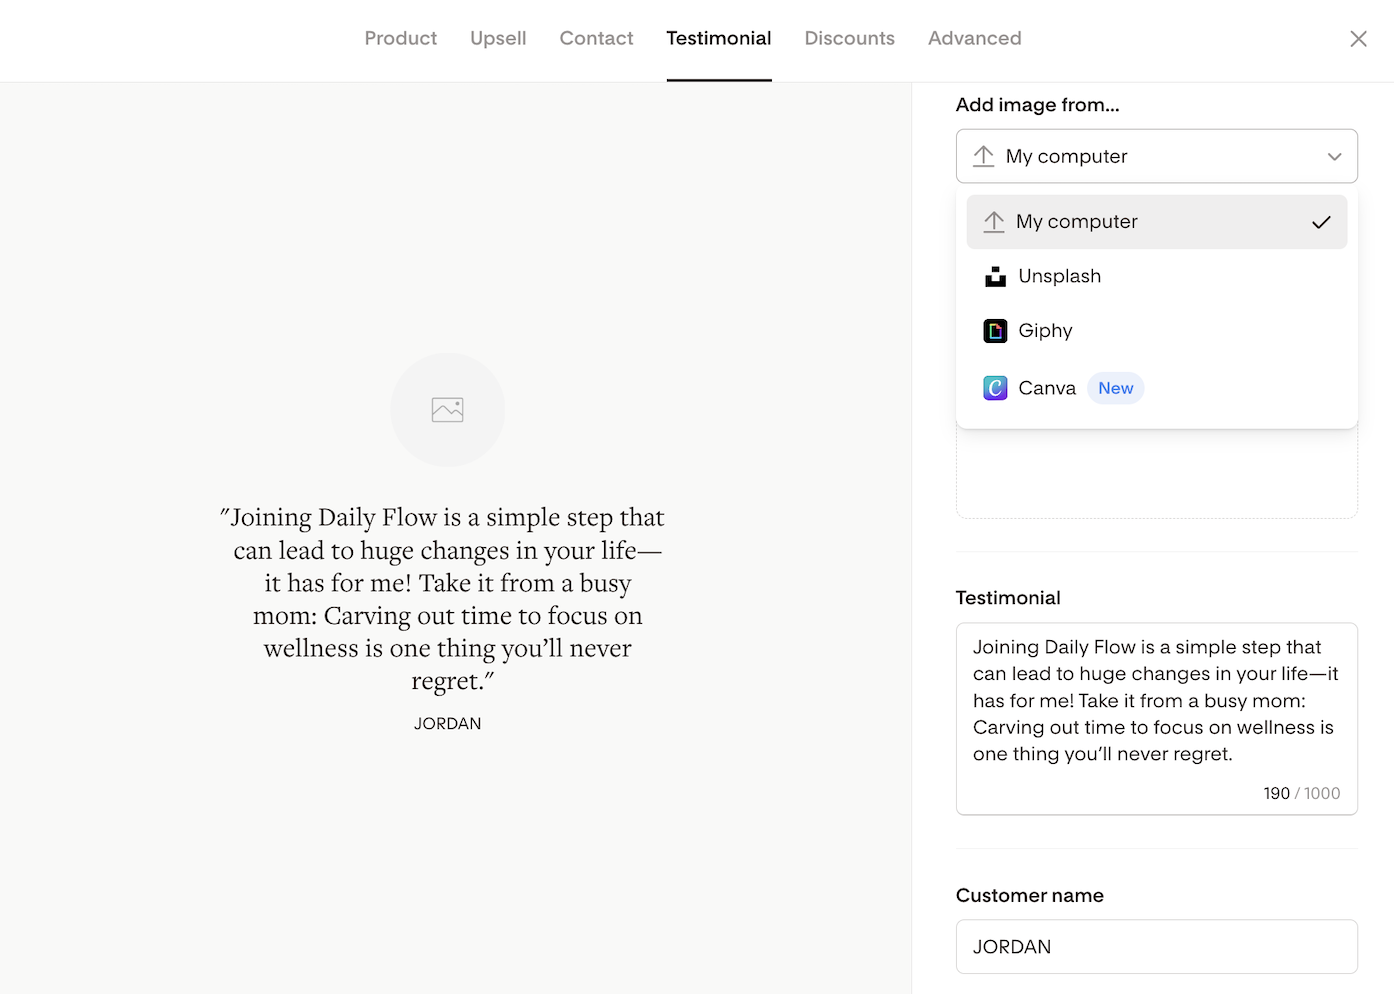Click inside the Testimonial text area

pyautogui.click(x=1156, y=701)
